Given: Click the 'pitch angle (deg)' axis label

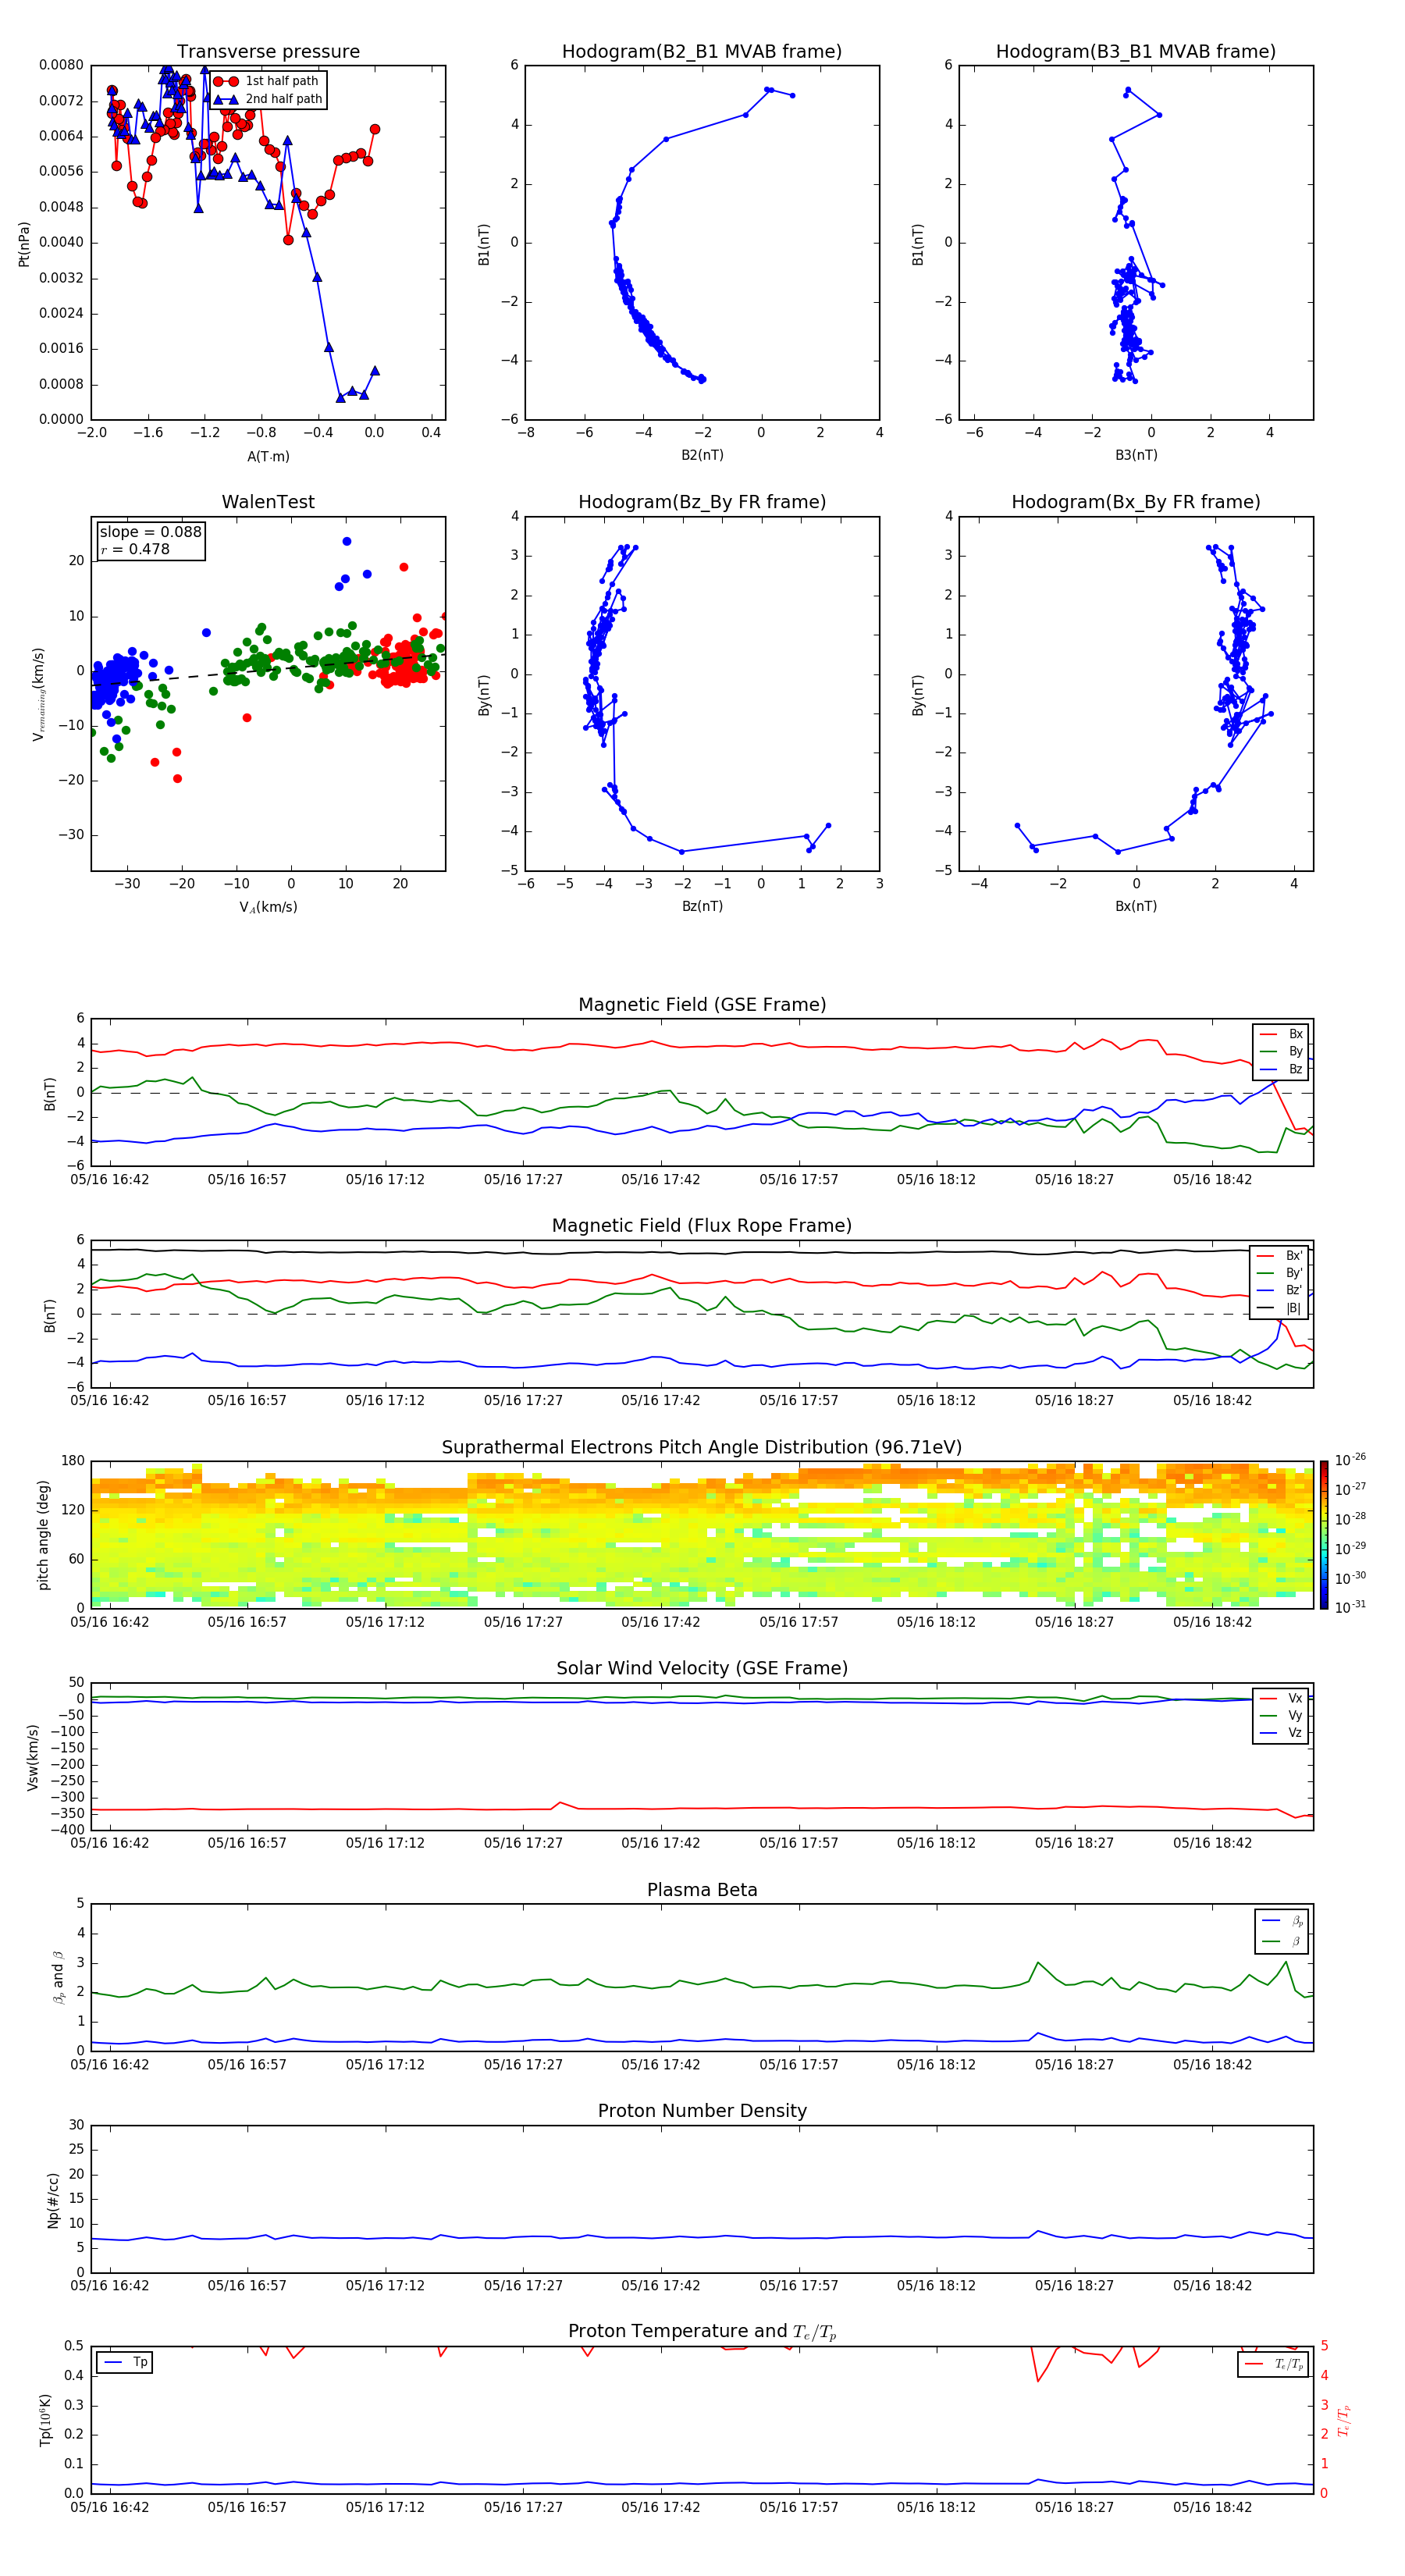Looking at the screenshot, I should pyautogui.click(x=43, y=1534).
